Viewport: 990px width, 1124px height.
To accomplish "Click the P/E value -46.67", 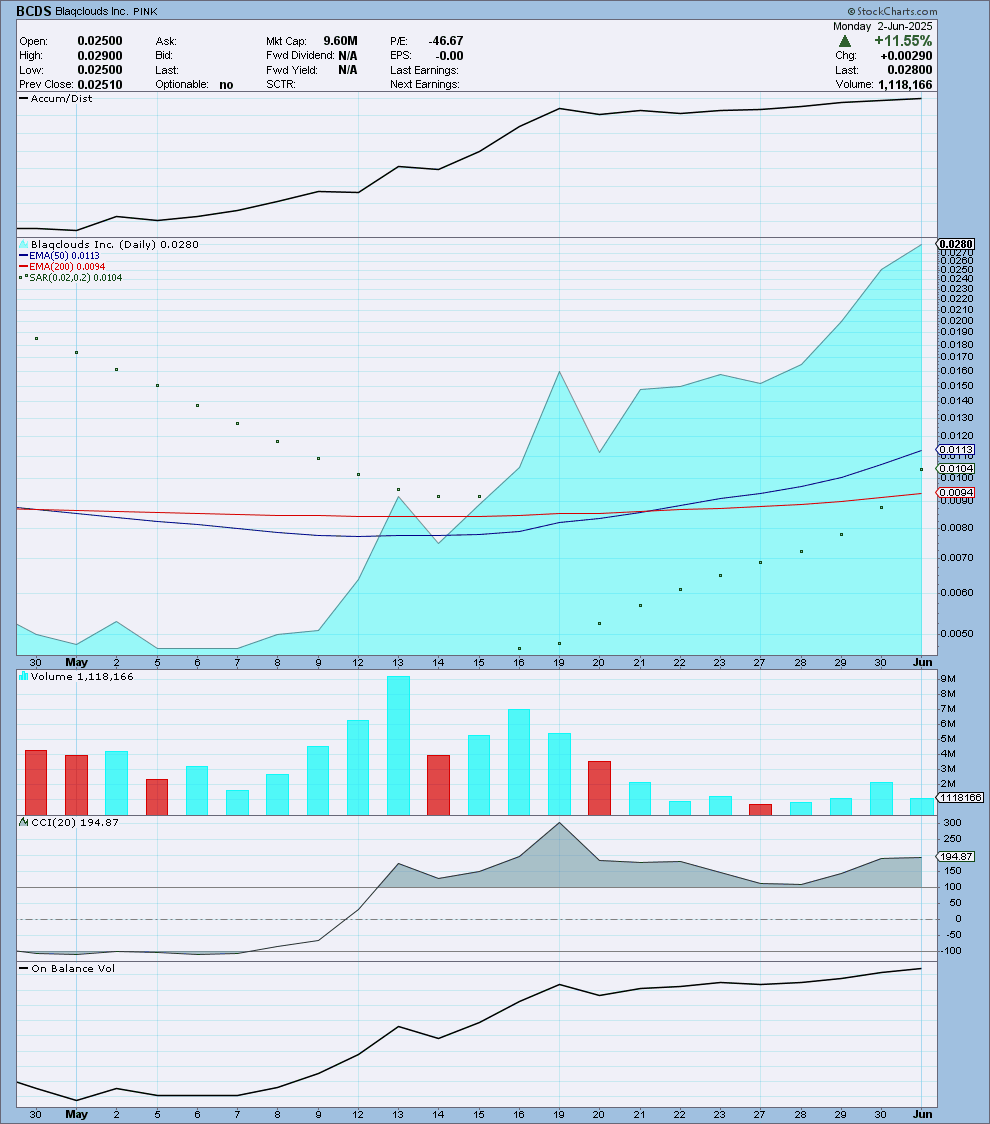I will pos(446,41).
